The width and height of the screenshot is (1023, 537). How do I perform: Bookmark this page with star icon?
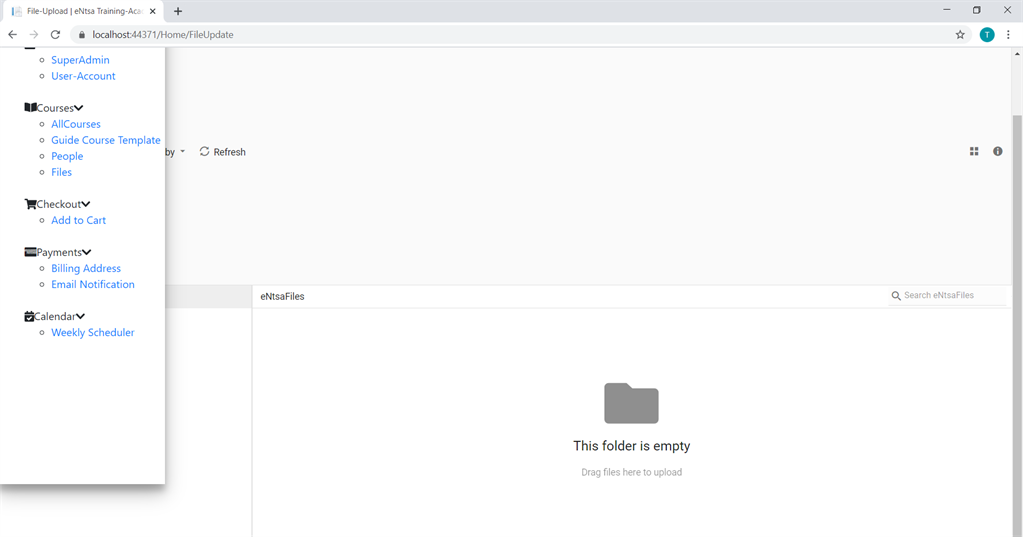pyautogui.click(x=960, y=35)
